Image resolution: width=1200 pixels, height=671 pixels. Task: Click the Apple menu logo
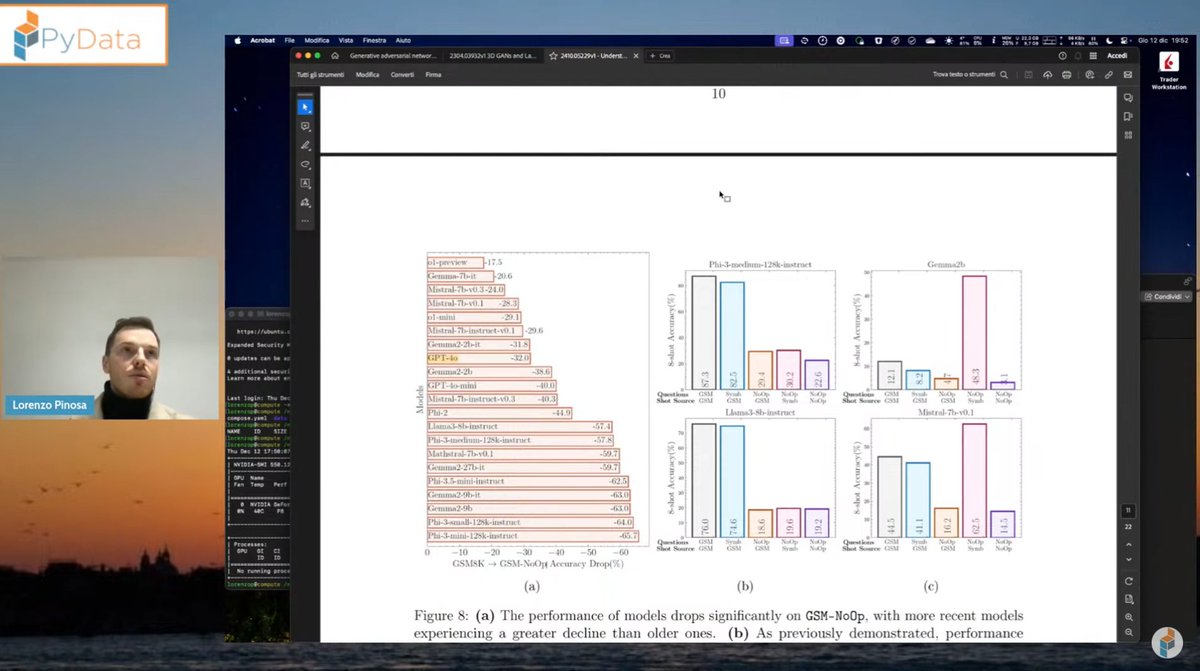coord(238,41)
